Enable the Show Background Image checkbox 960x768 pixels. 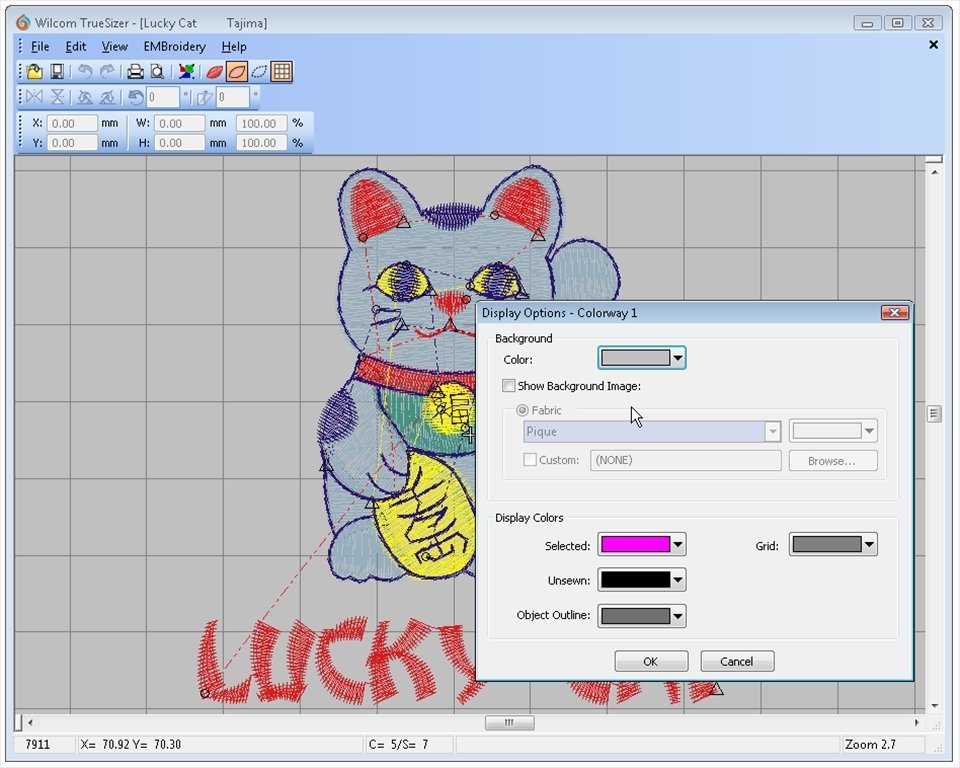pyautogui.click(x=508, y=385)
